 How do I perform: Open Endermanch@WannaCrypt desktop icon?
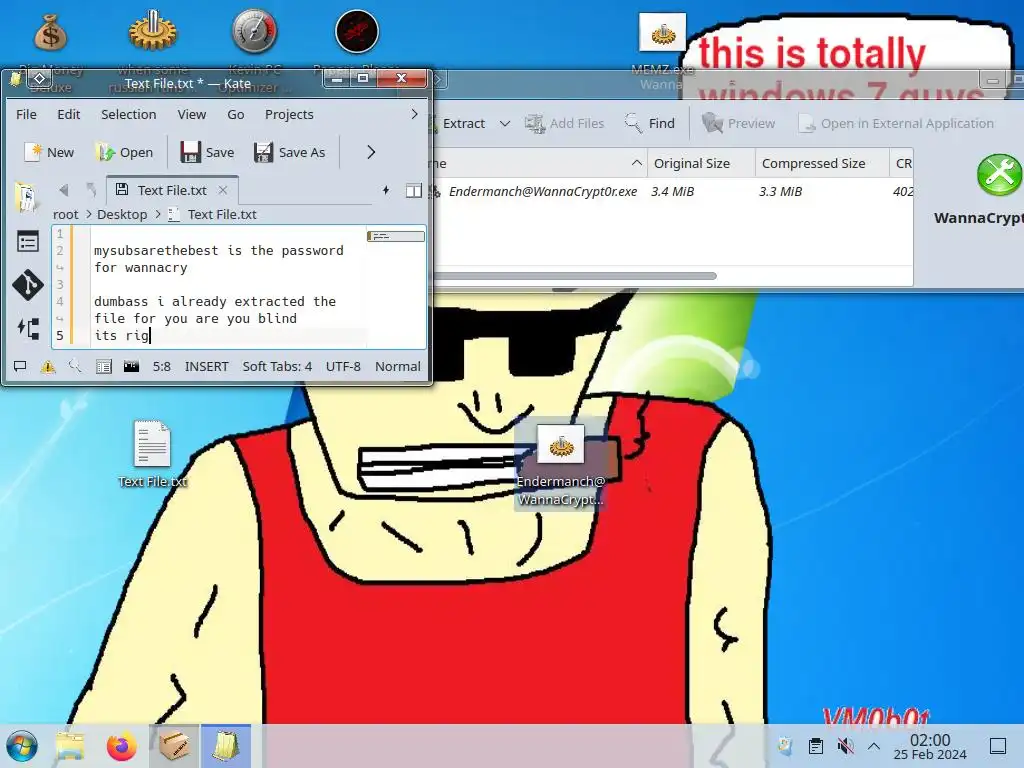pos(561,464)
